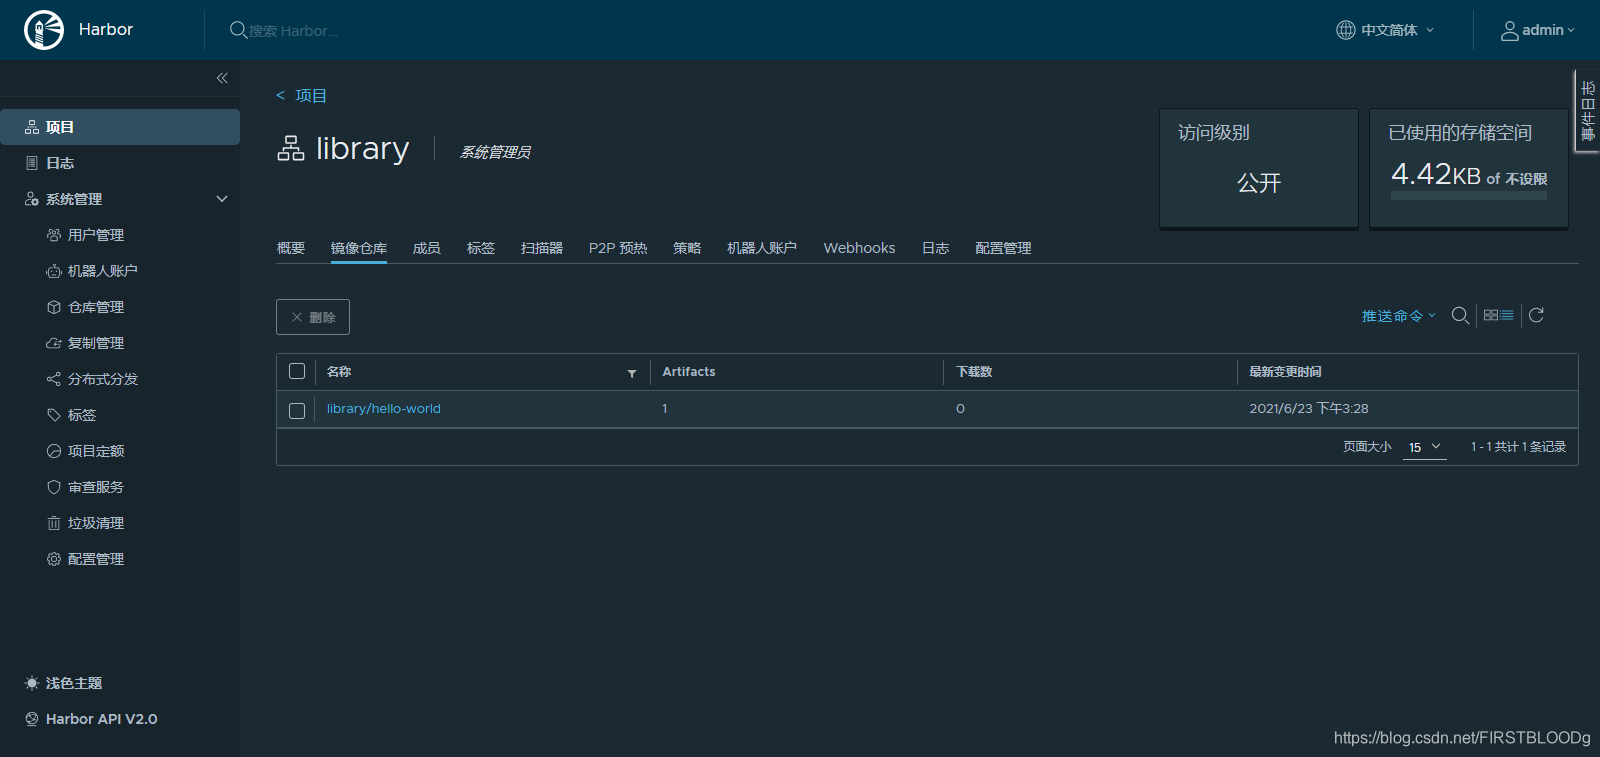
Task: Click the 标签 tag icon in sidebar
Action: [x=54, y=415]
